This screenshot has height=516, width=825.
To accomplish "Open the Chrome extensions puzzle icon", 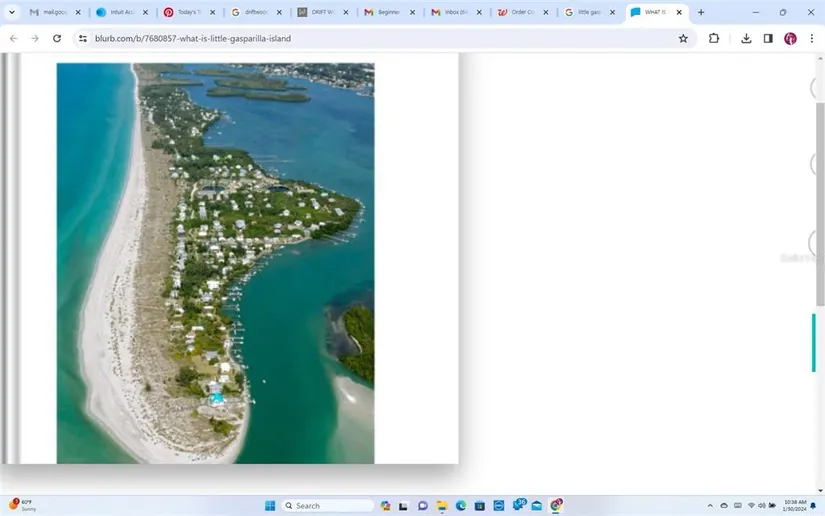I will pyautogui.click(x=714, y=38).
